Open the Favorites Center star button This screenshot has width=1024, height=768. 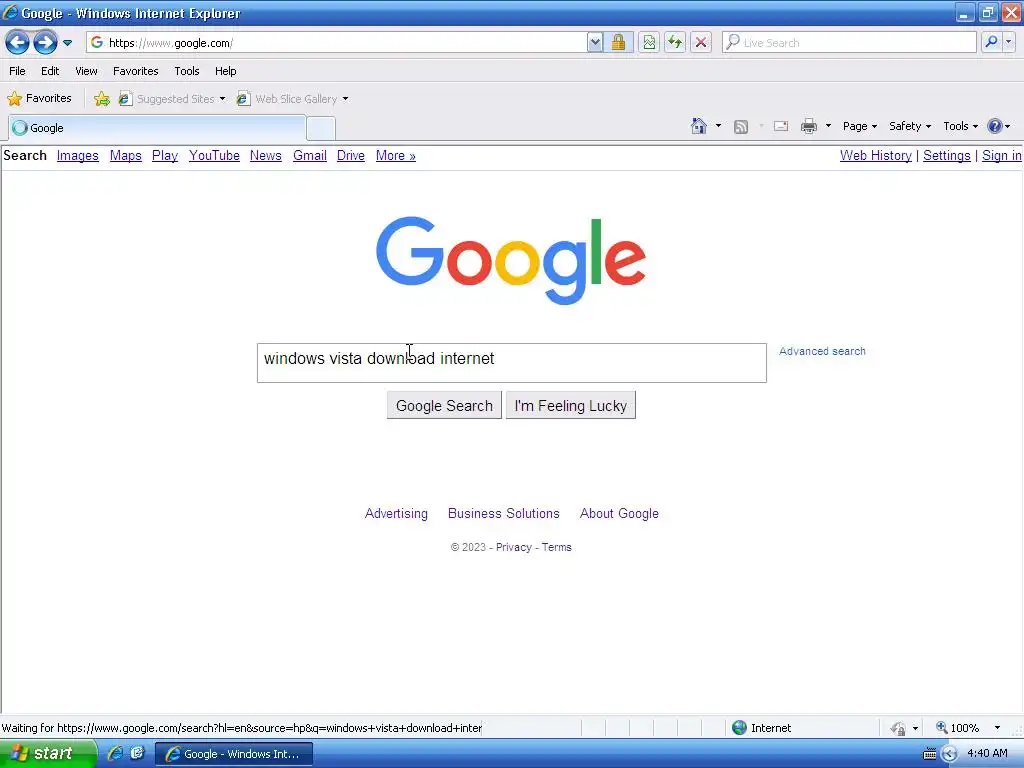(x=39, y=99)
